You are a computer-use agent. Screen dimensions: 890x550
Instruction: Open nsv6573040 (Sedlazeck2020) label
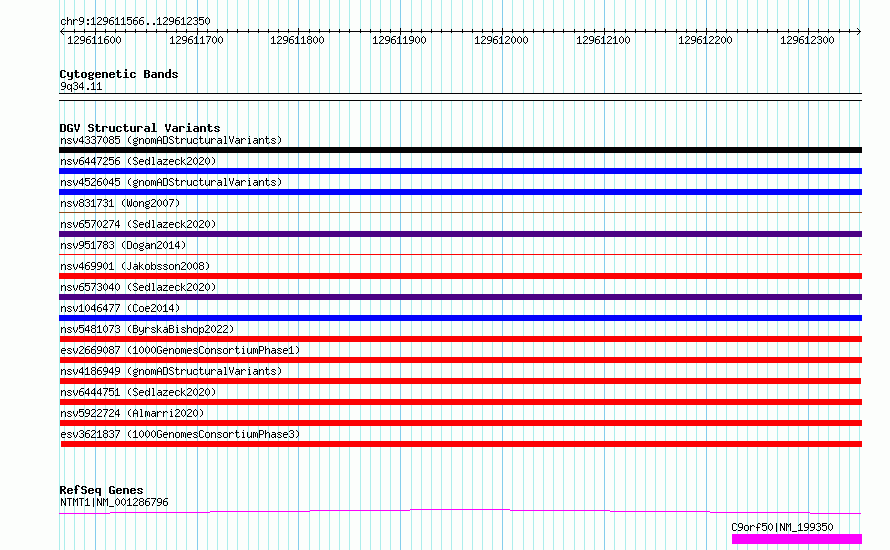point(138,287)
